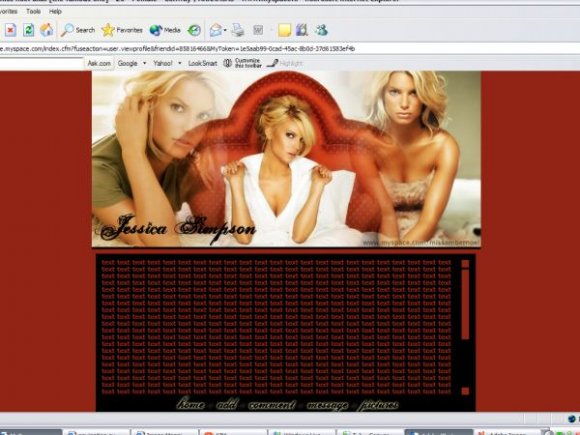
Task: Open the Favorites star button
Action: click(x=122, y=30)
